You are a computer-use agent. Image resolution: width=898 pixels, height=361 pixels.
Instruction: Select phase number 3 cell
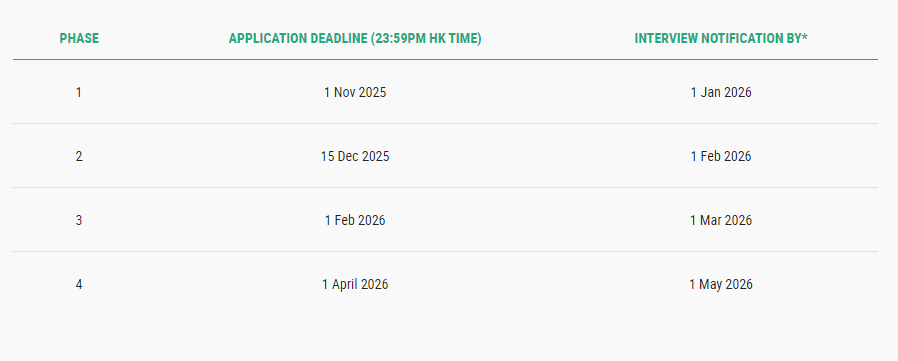(78, 221)
